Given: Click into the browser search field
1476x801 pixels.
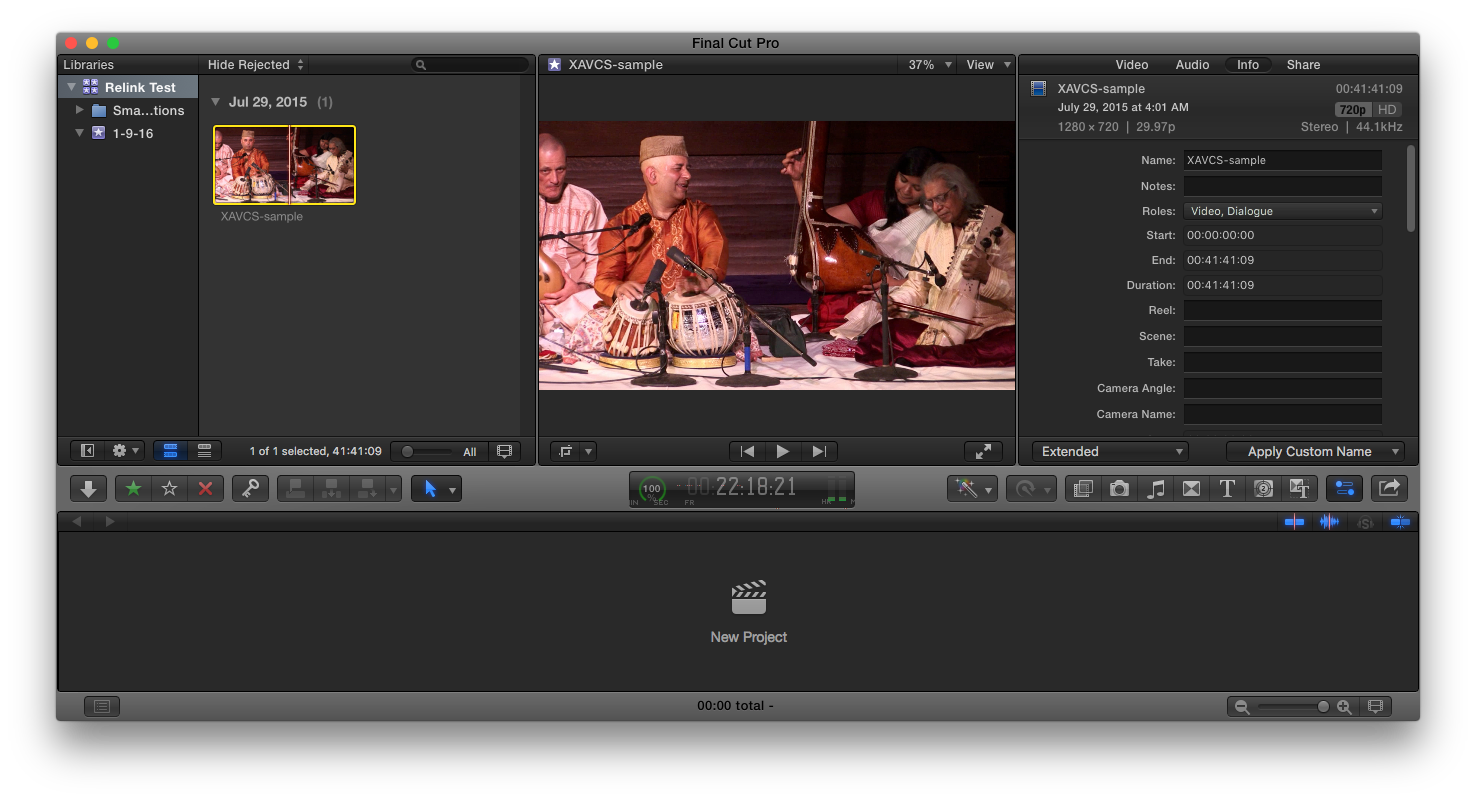Looking at the screenshot, I should tap(470, 64).
